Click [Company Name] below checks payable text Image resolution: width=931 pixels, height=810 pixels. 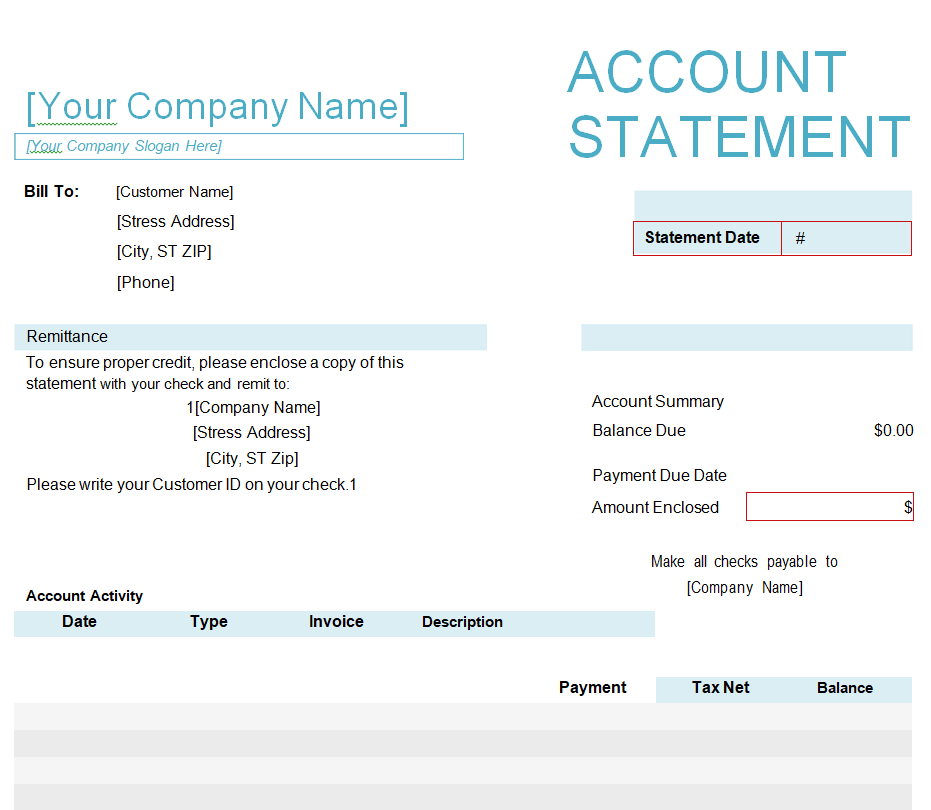[744, 588]
